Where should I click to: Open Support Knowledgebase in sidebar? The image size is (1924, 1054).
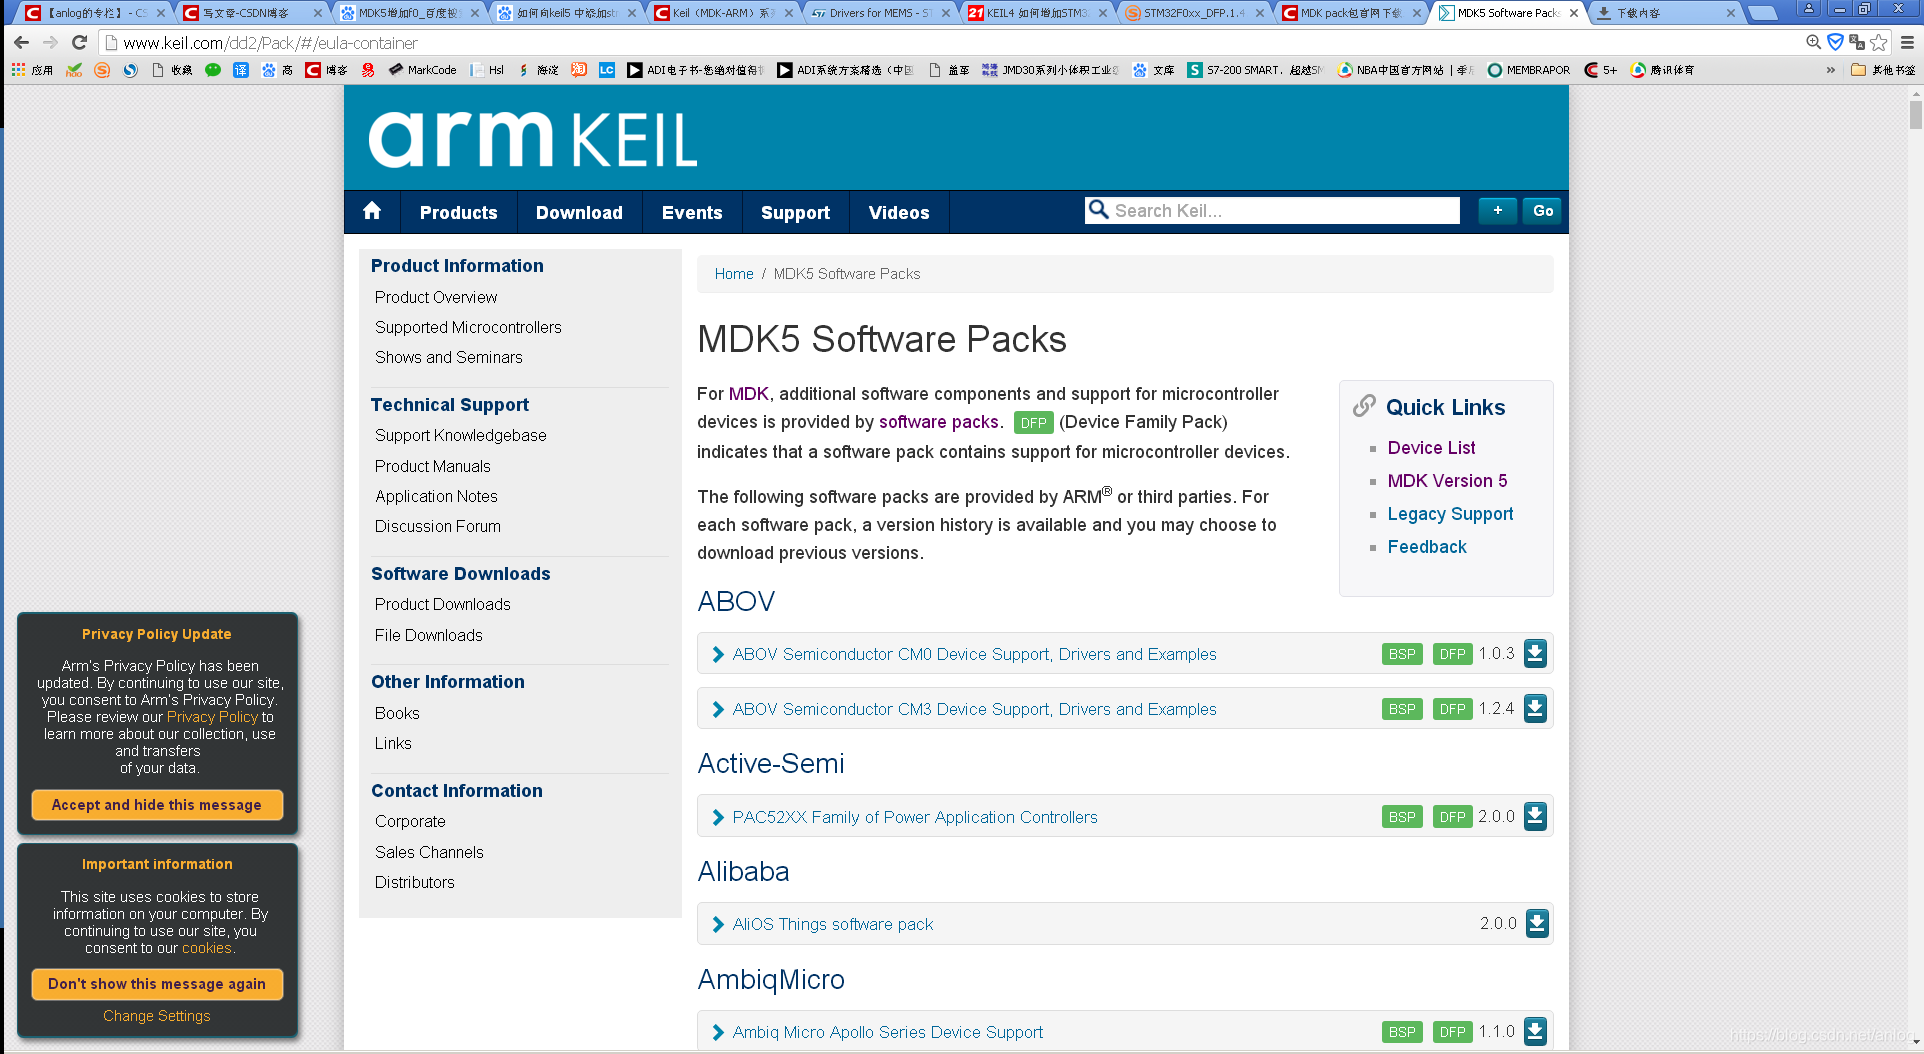(x=461, y=435)
